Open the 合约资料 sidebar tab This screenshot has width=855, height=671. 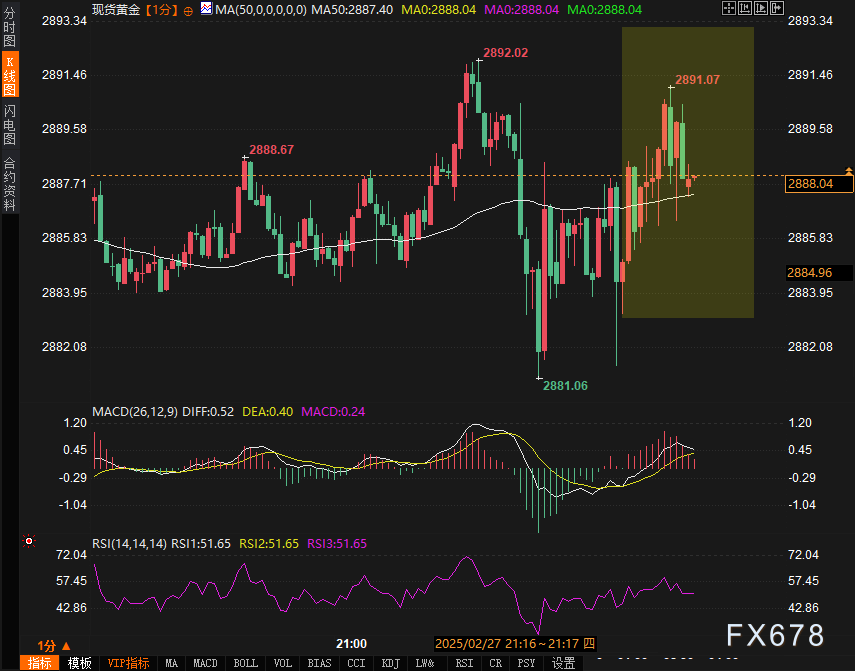pos(9,184)
